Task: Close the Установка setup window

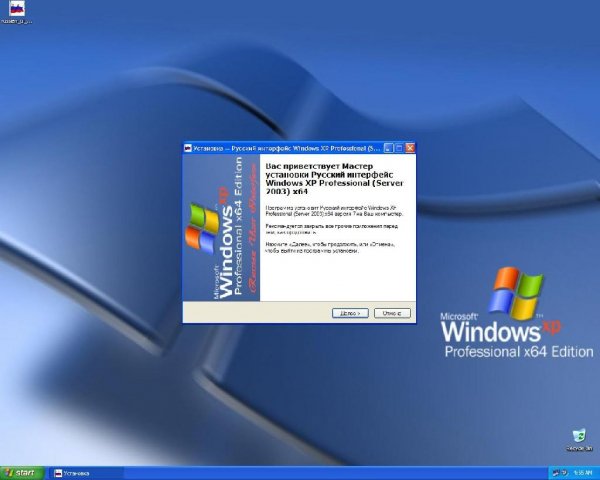Action: click(410, 148)
